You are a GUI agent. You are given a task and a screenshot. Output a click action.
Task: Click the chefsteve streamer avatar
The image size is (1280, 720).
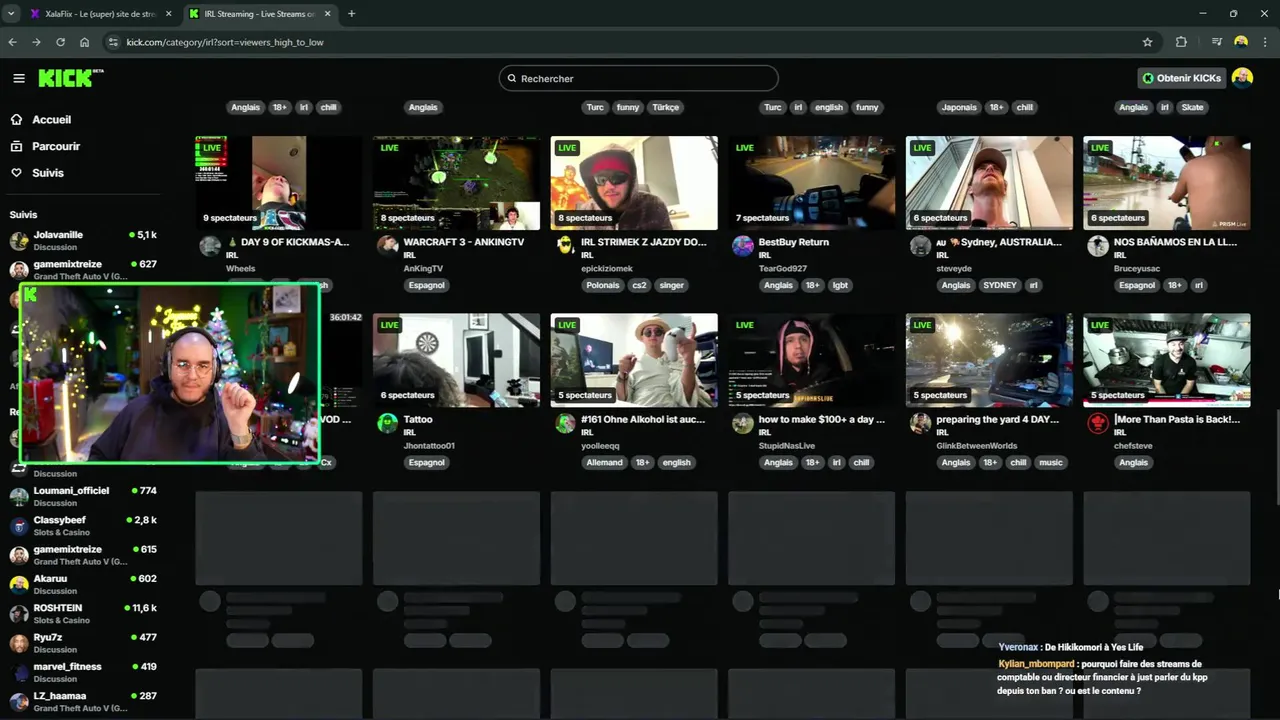(1097, 423)
